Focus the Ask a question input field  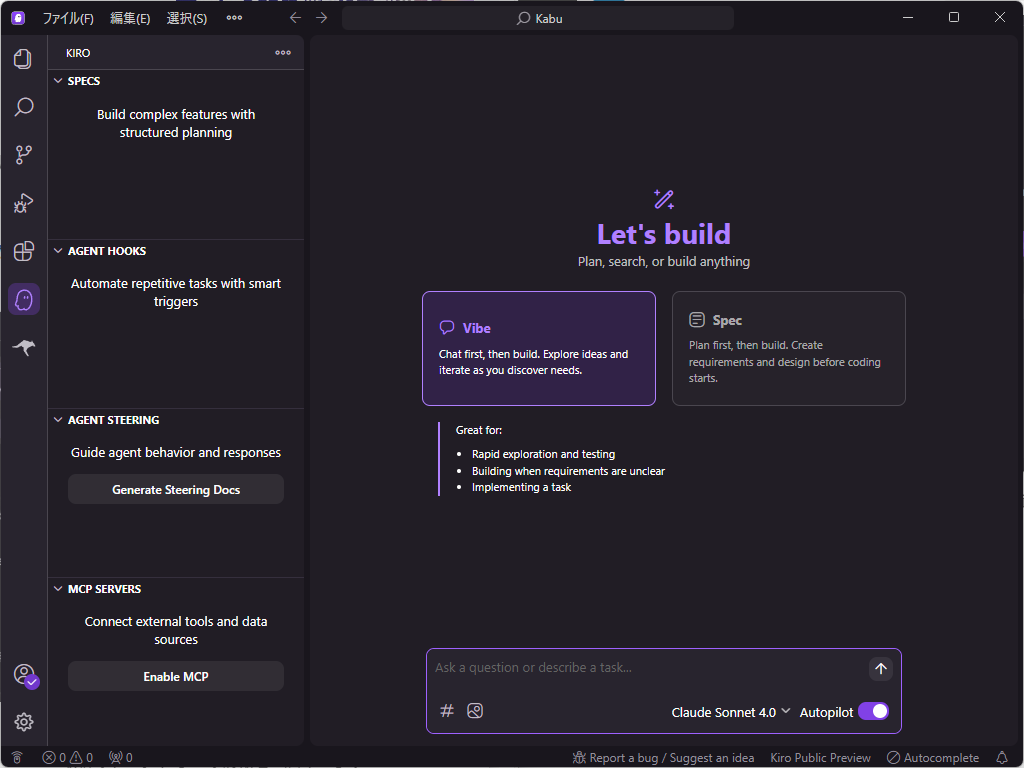647,668
